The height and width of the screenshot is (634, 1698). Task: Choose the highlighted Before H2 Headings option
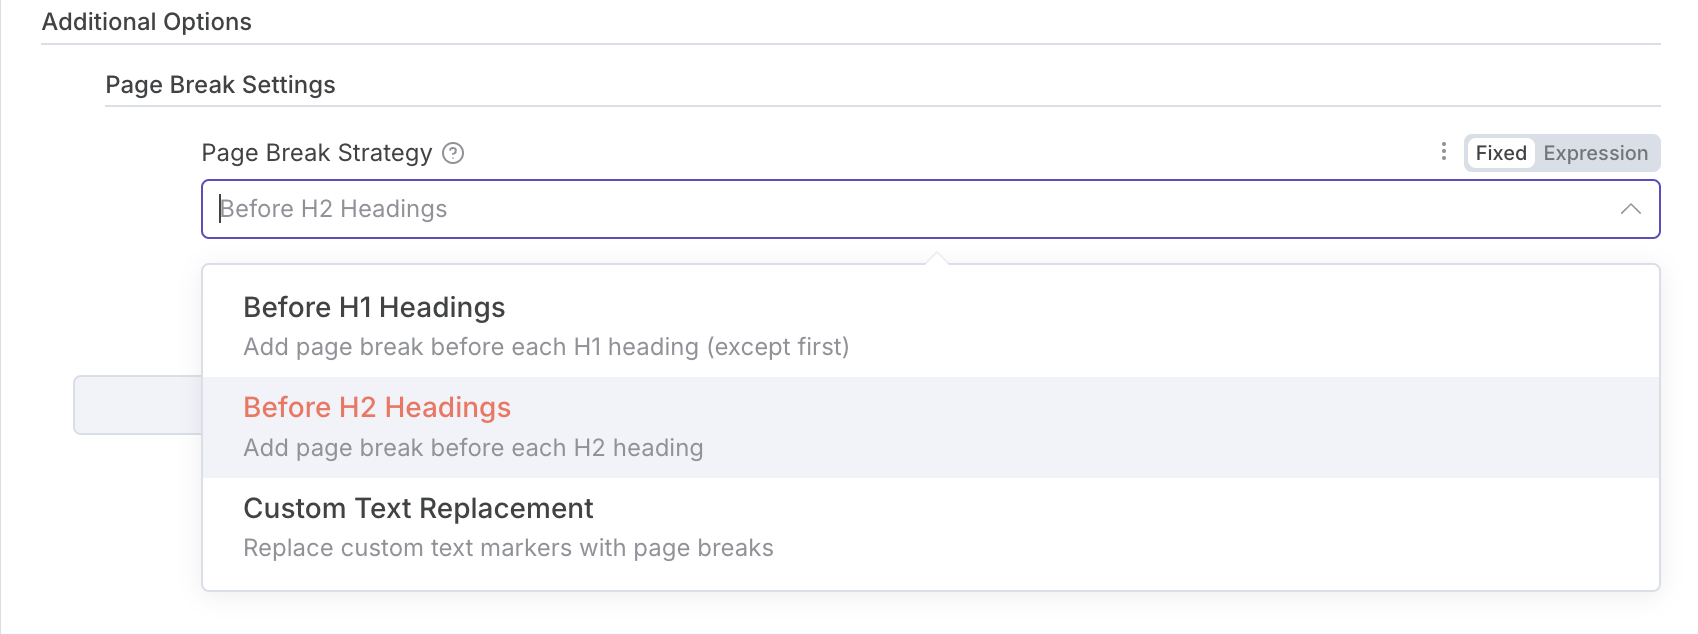click(377, 407)
